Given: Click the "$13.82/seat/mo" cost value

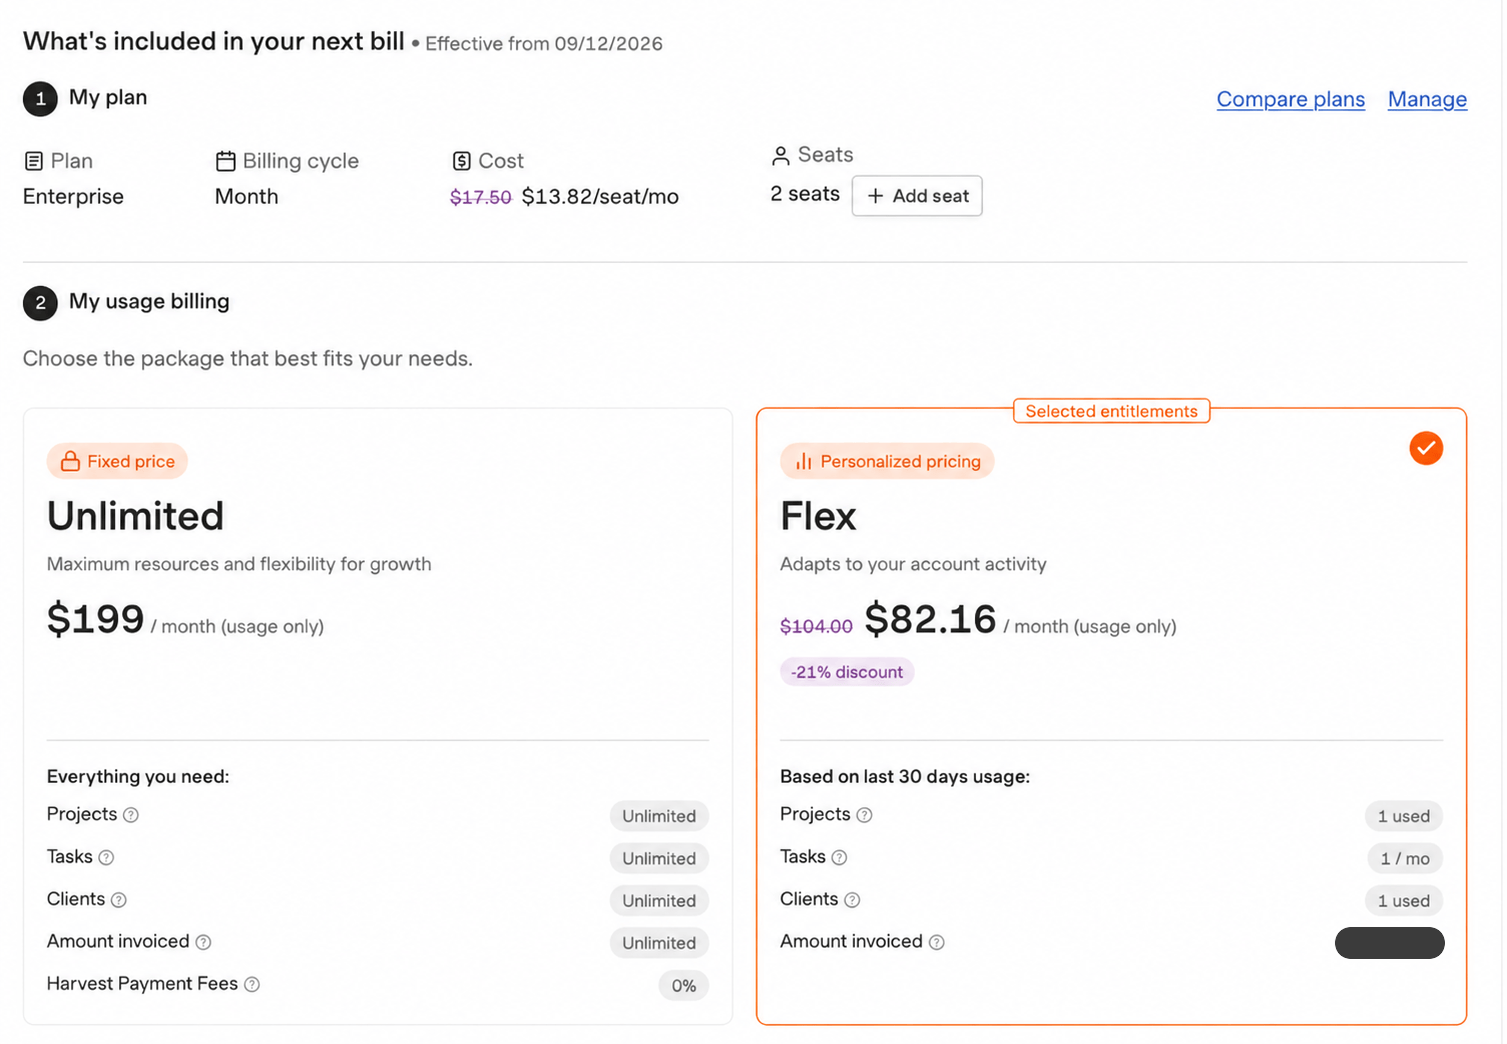Looking at the screenshot, I should coord(600,196).
